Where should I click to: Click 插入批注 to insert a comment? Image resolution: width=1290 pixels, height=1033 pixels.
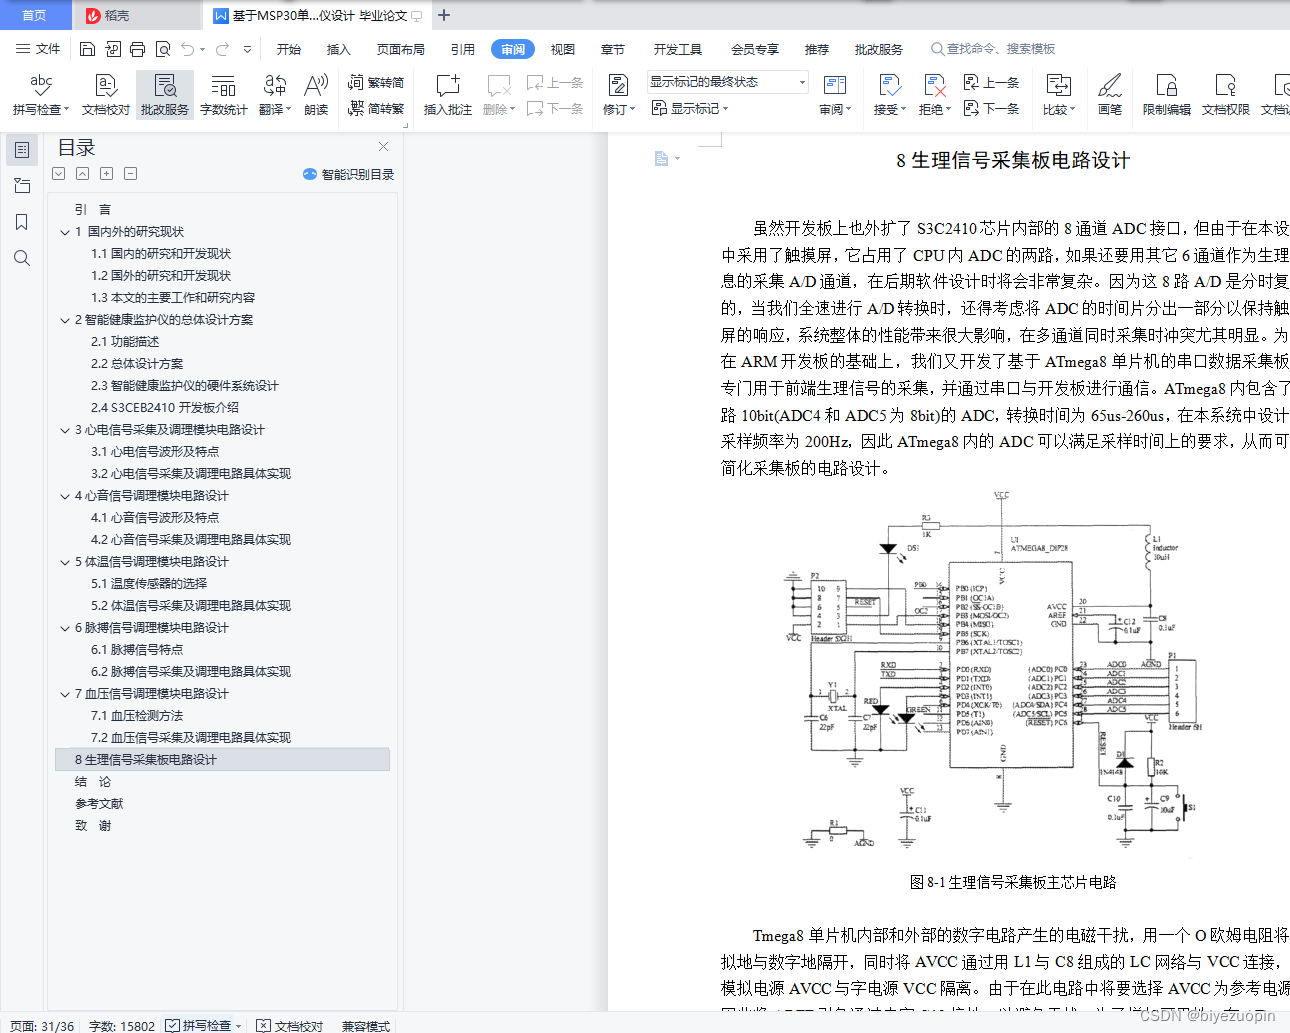pos(447,95)
